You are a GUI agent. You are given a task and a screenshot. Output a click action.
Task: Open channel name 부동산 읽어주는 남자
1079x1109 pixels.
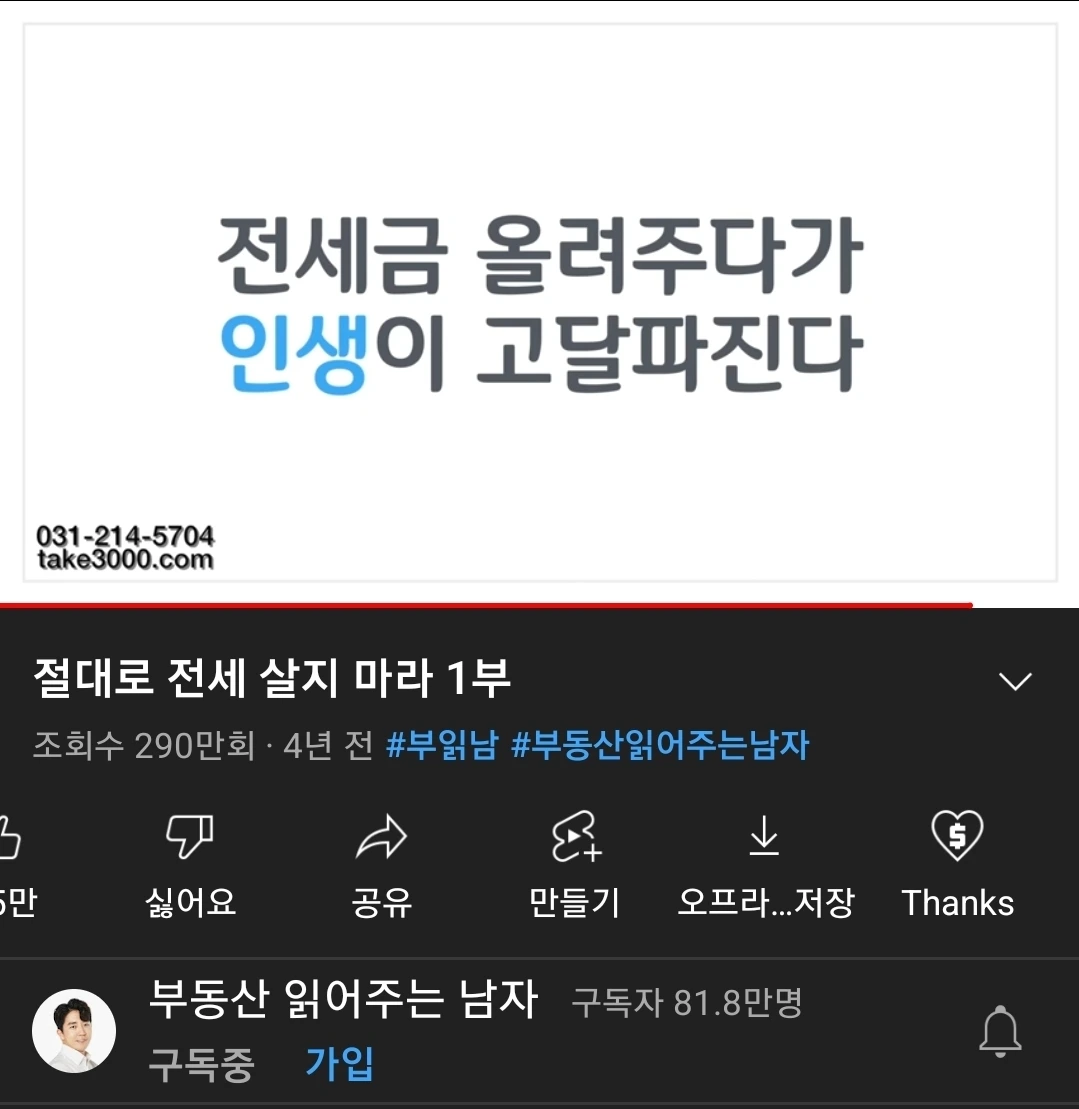tap(344, 999)
